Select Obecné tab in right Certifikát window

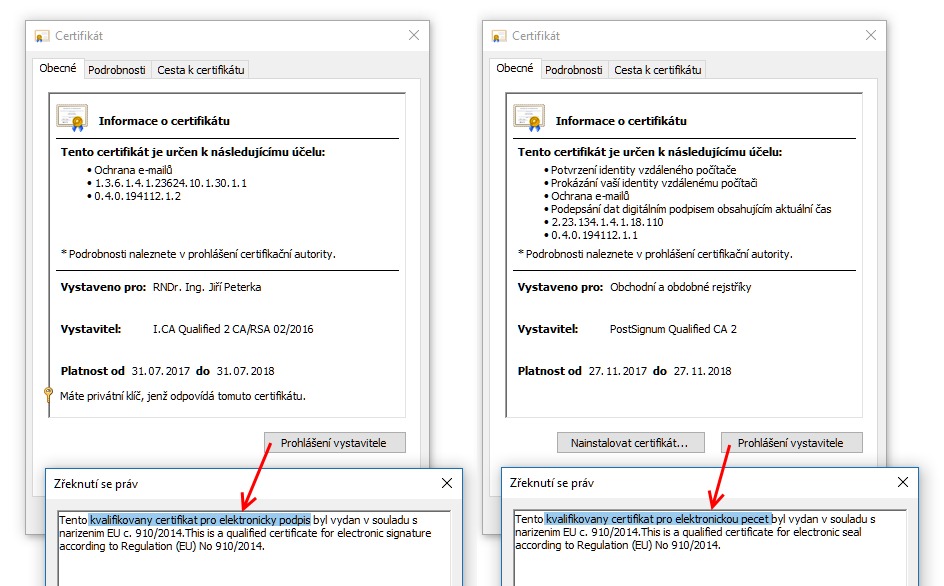[x=515, y=68]
